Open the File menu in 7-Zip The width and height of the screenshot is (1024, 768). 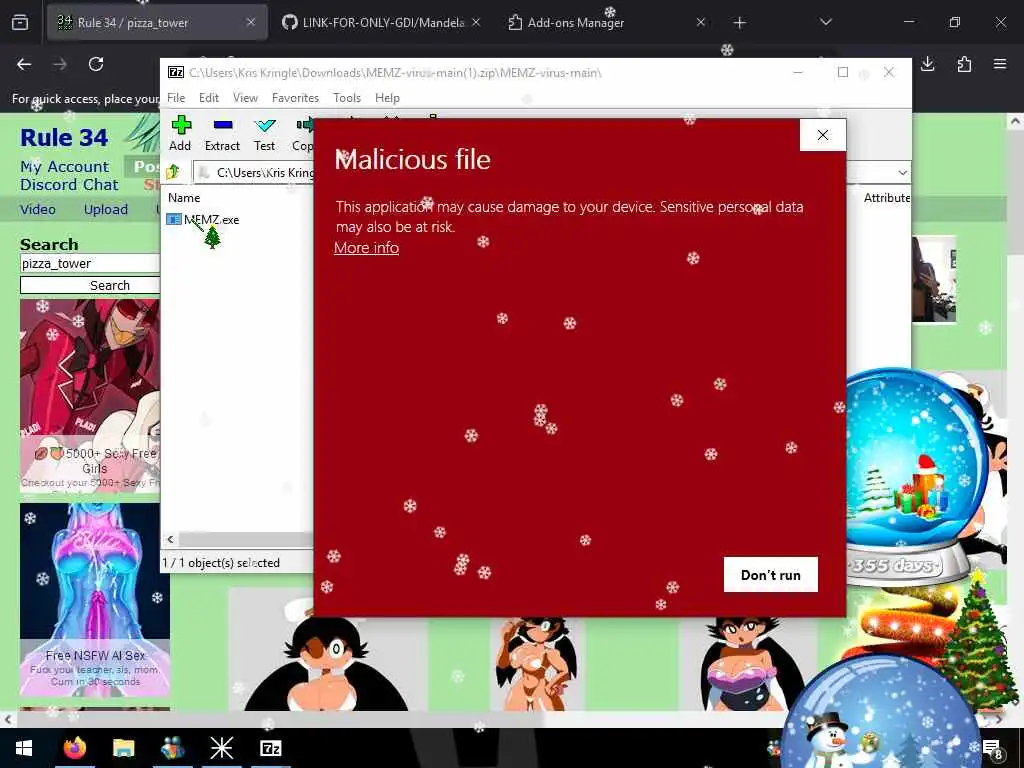(176, 97)
